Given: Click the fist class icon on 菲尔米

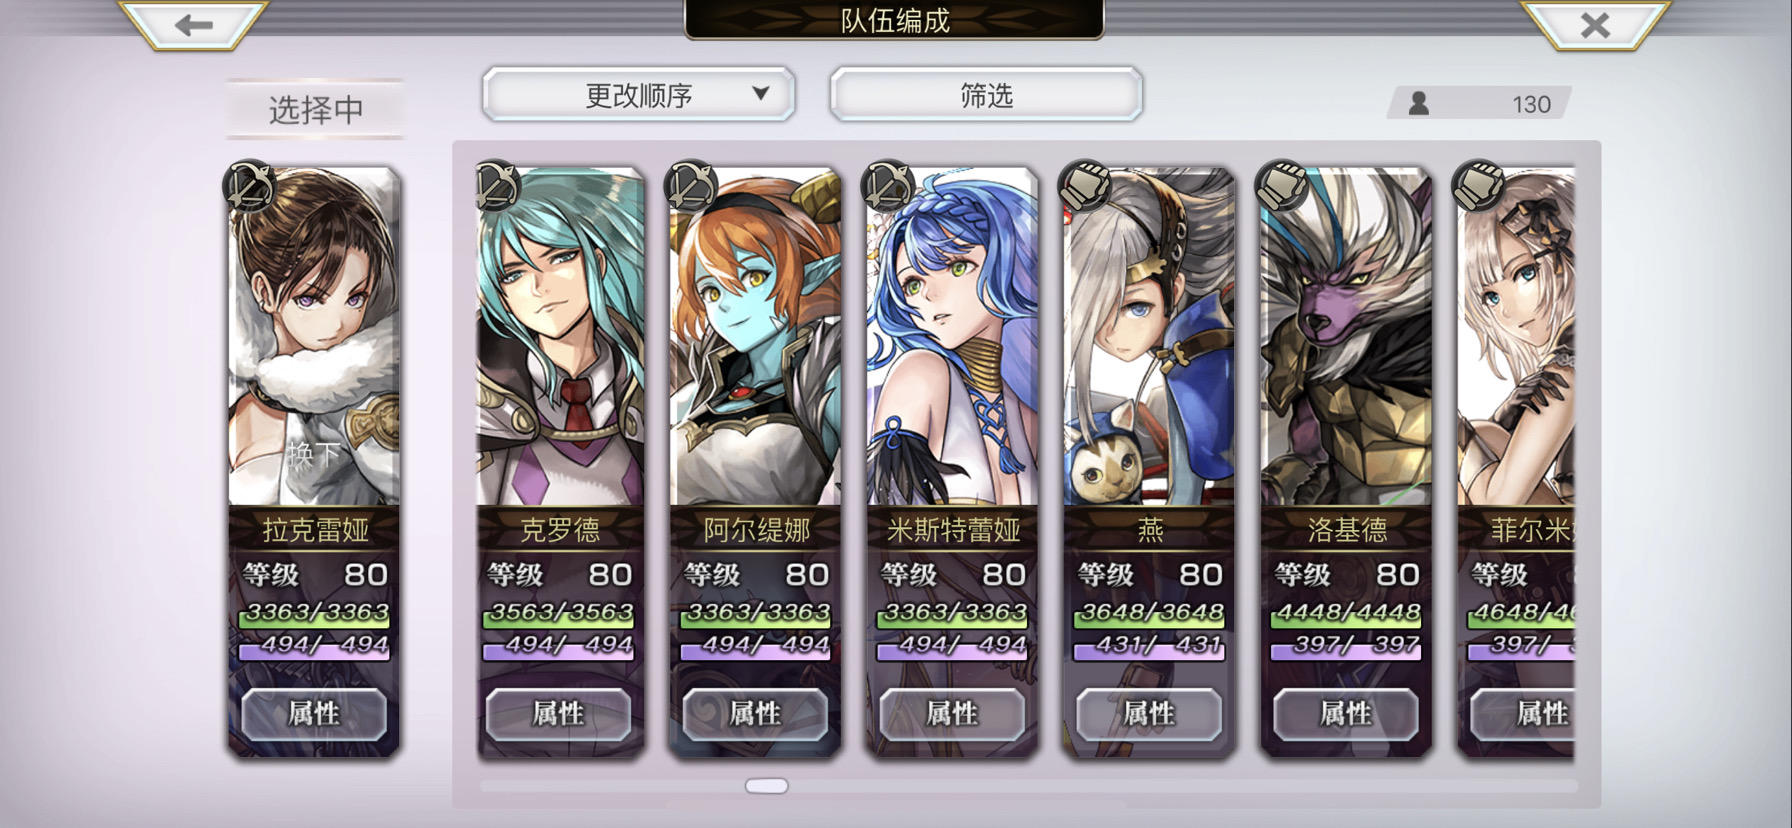Looking at the screenshot, I should [1480, 186].
